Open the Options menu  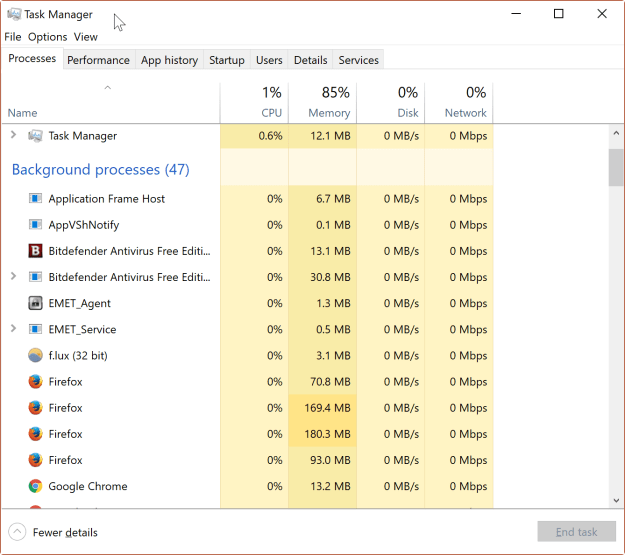(47, 37)
